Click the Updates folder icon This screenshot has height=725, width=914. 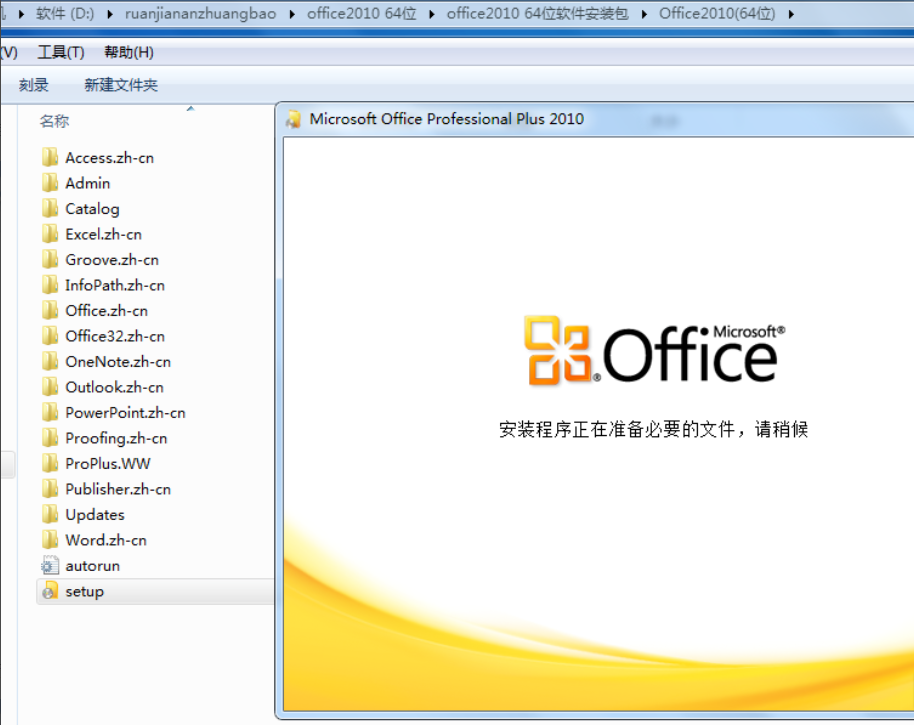pos(50,514)
